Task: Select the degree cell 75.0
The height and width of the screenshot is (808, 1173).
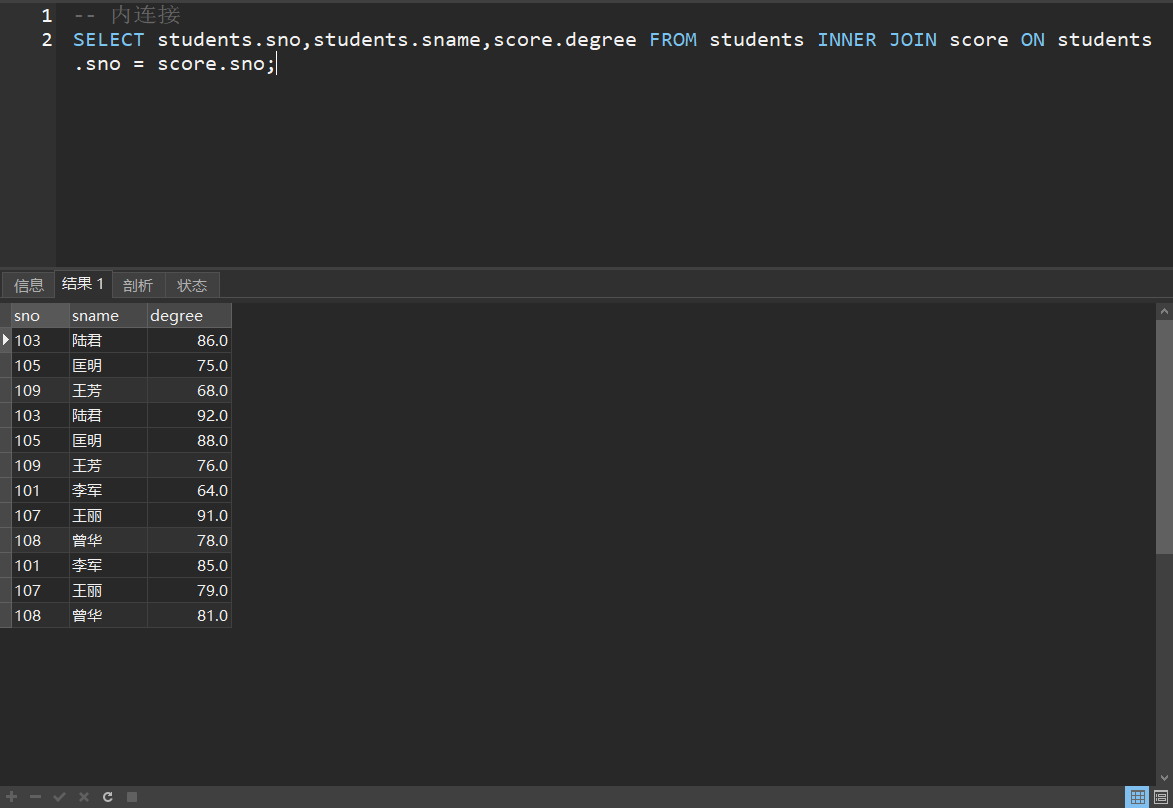Action: coord(189,365)
